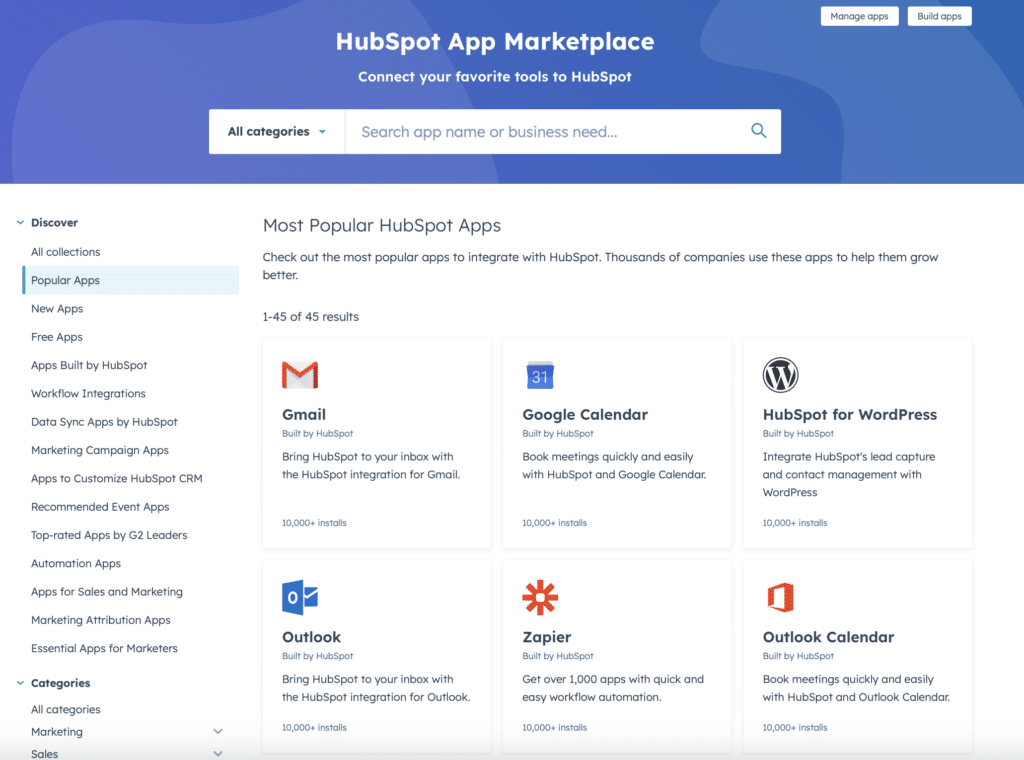Click Zapier's 10,000+ installs text

click(554, 727)
